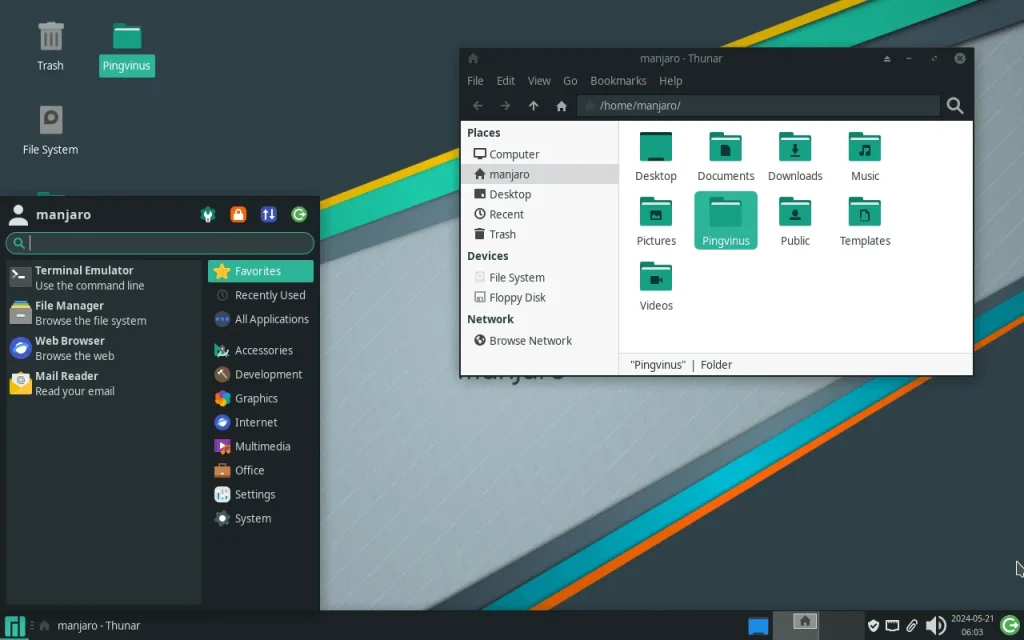Image resolution: width=1024 pixels, height=640 pixels.
Task: Click the Forward arrow in Thunar toolbar
Action: [505, 106]
